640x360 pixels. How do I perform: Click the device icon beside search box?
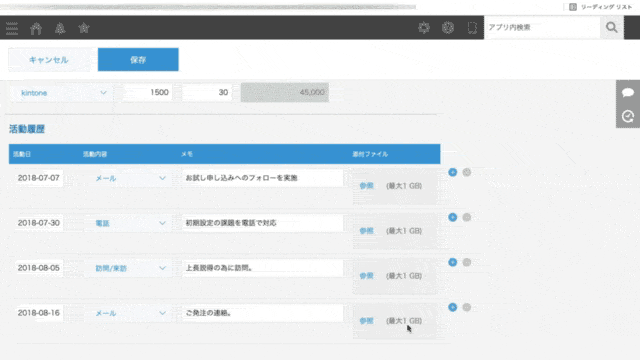point(472,27)
